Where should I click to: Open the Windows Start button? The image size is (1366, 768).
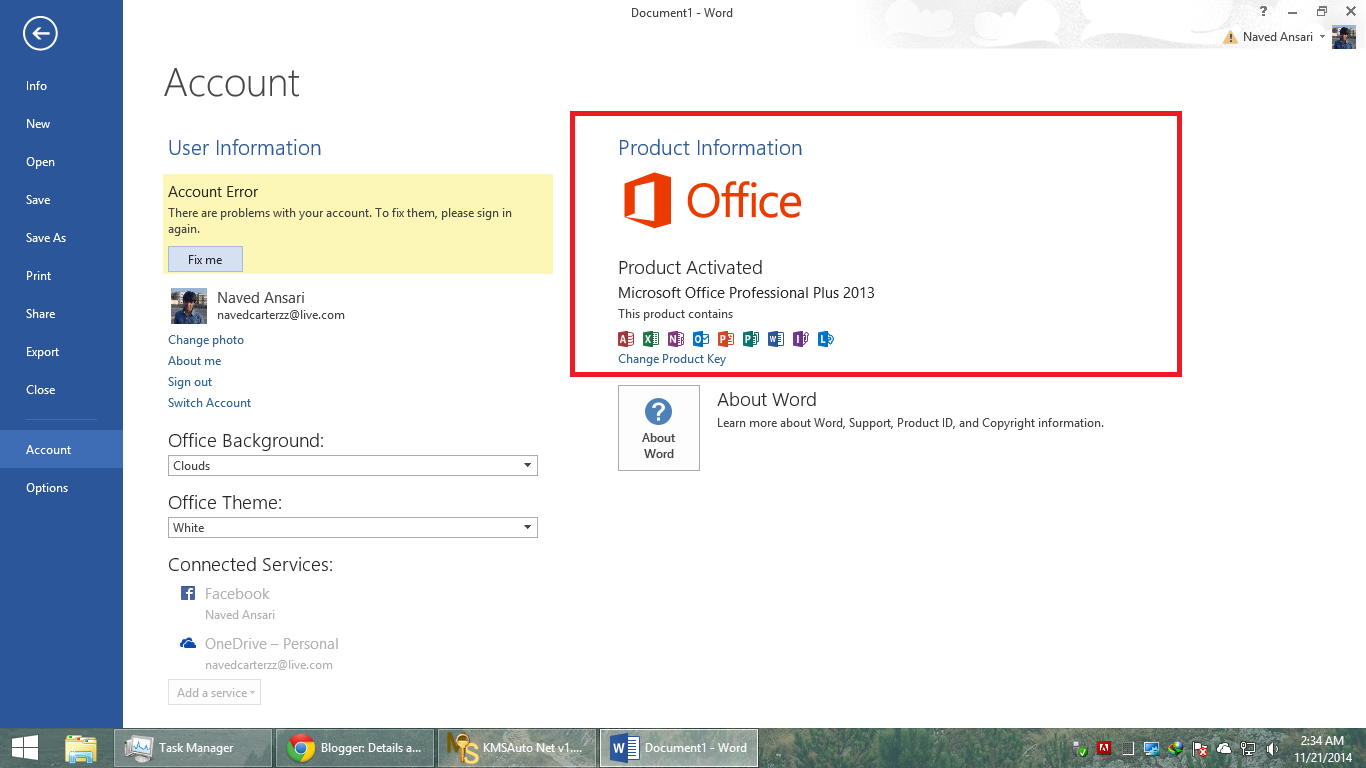coord(25,748)
